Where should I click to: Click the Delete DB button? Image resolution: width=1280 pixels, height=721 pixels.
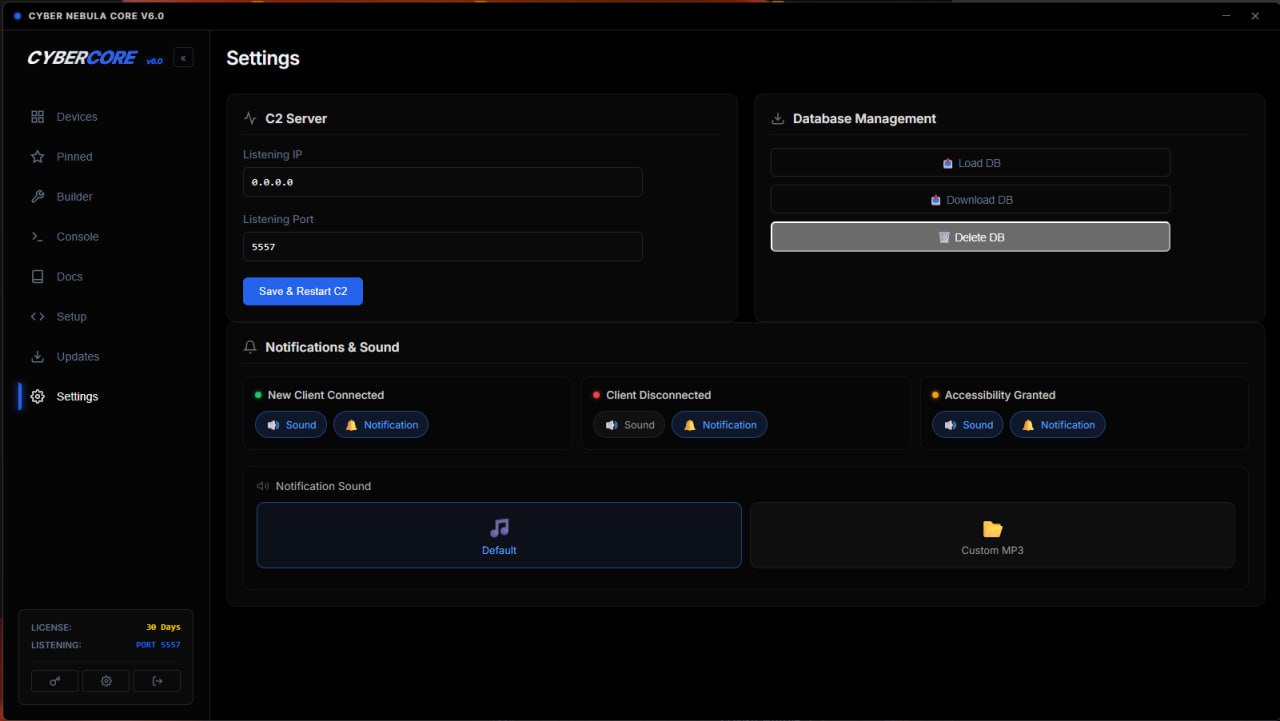coord(970,237)
